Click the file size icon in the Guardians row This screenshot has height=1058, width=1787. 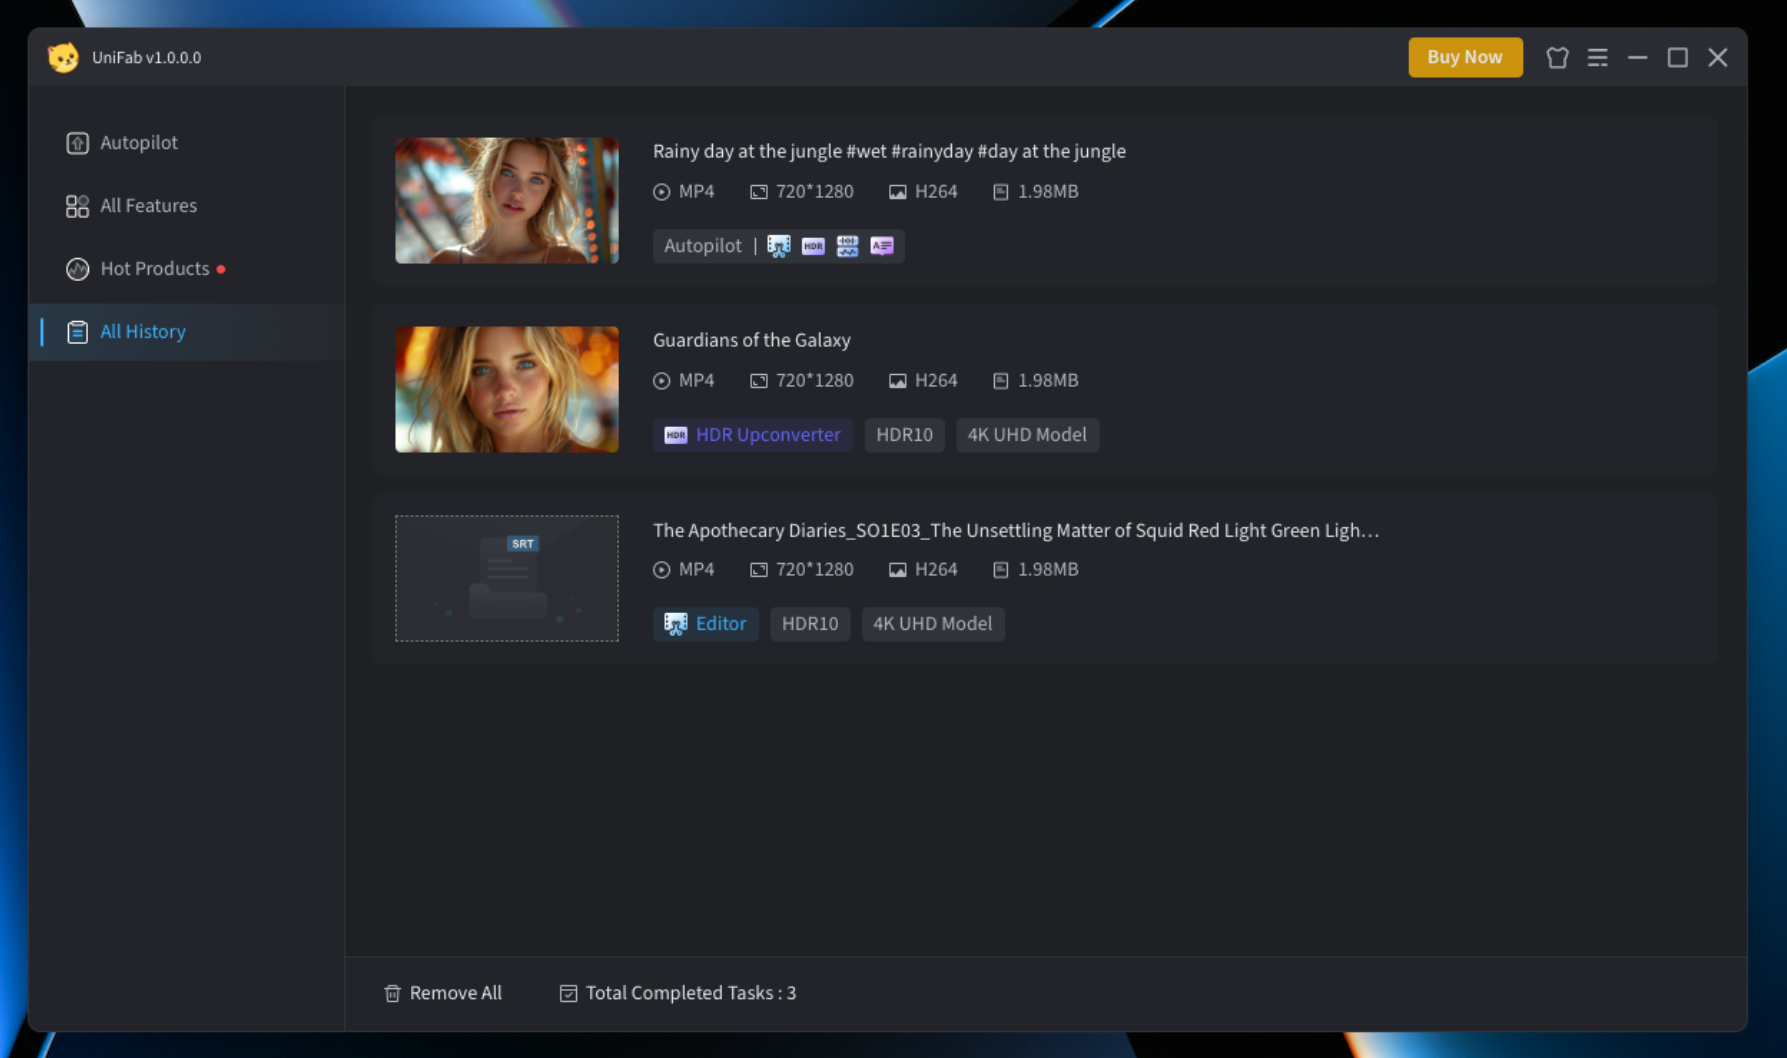1000,381
